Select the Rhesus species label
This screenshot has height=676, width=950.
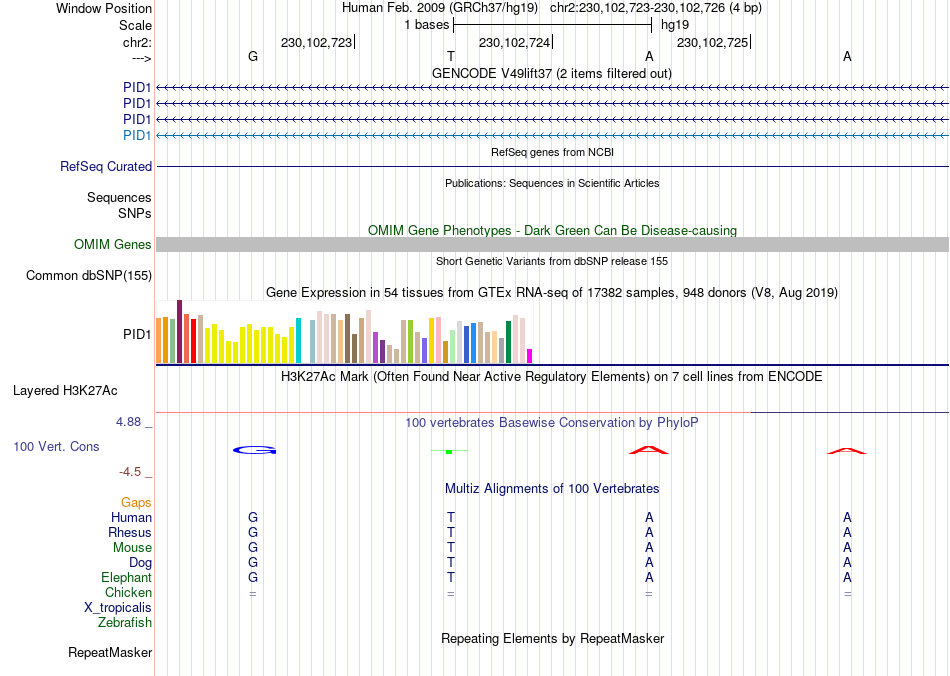tap(130, 532)
